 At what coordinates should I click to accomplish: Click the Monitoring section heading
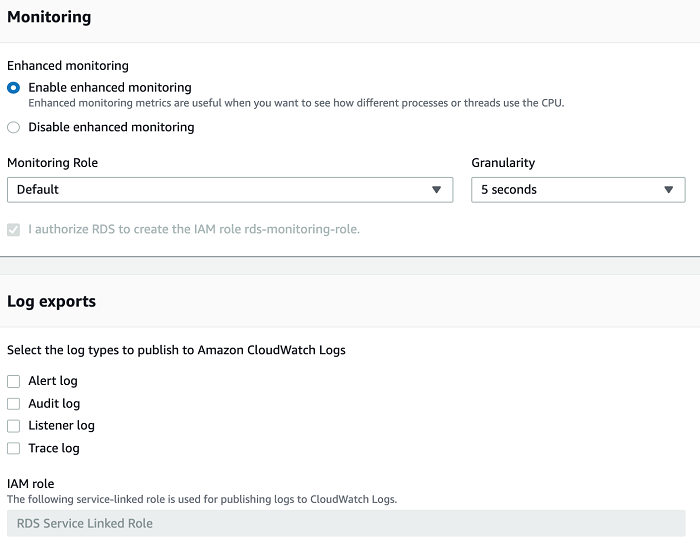click(x=49, y=17)
